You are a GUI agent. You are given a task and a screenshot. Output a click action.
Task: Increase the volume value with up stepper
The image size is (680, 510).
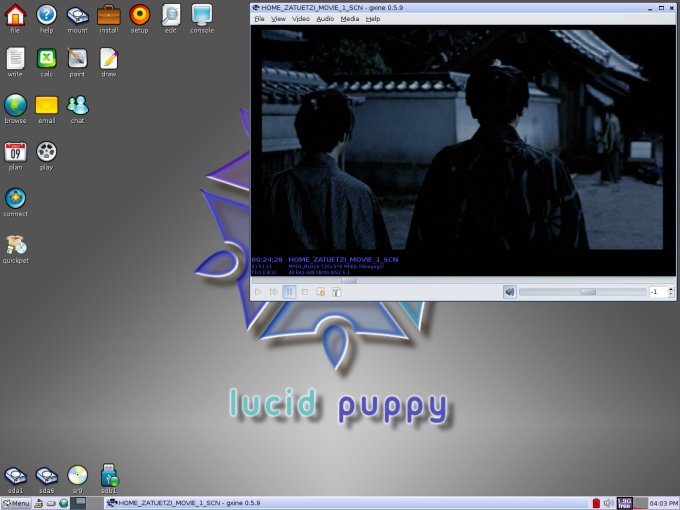tap(671, 289)
